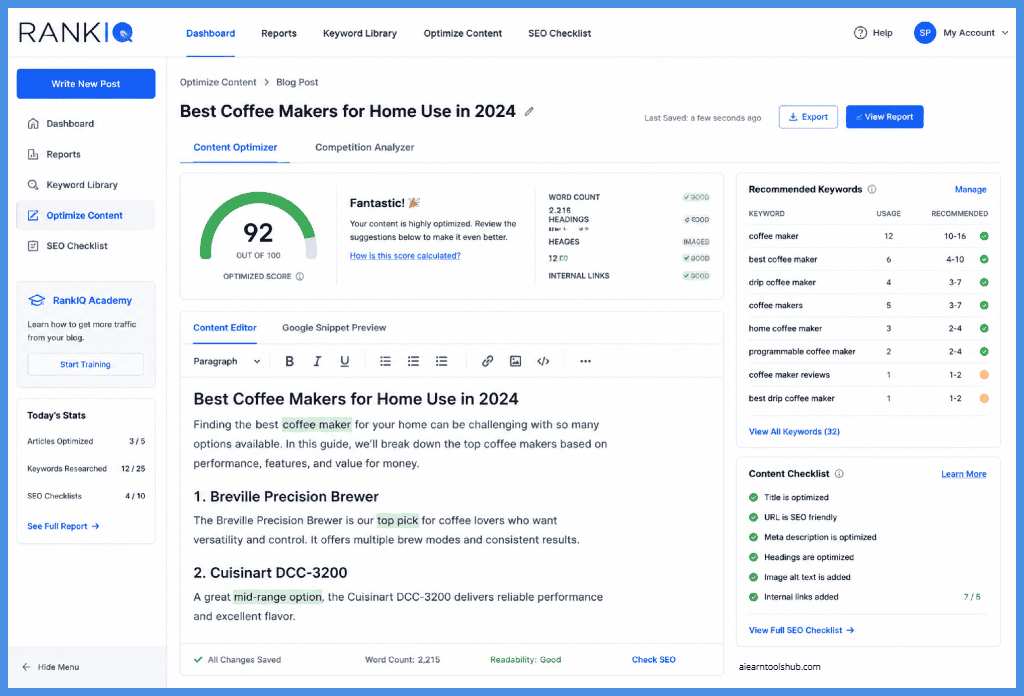Viewport: 1024px width, 696px height.
Task: Click Headings are optimized check mark
Action: click(x=753, y=558)
